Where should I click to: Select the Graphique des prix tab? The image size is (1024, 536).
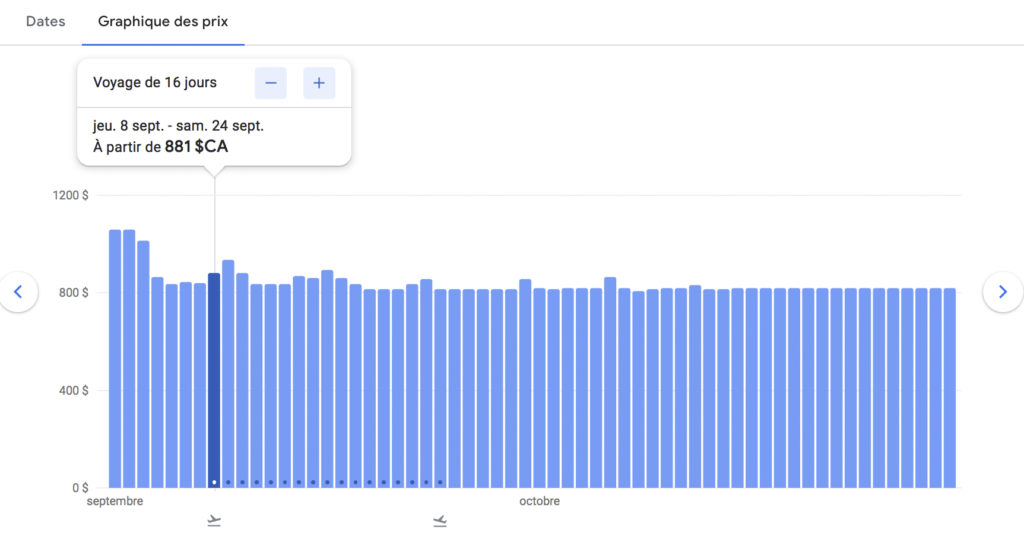[x=162, y=22]
